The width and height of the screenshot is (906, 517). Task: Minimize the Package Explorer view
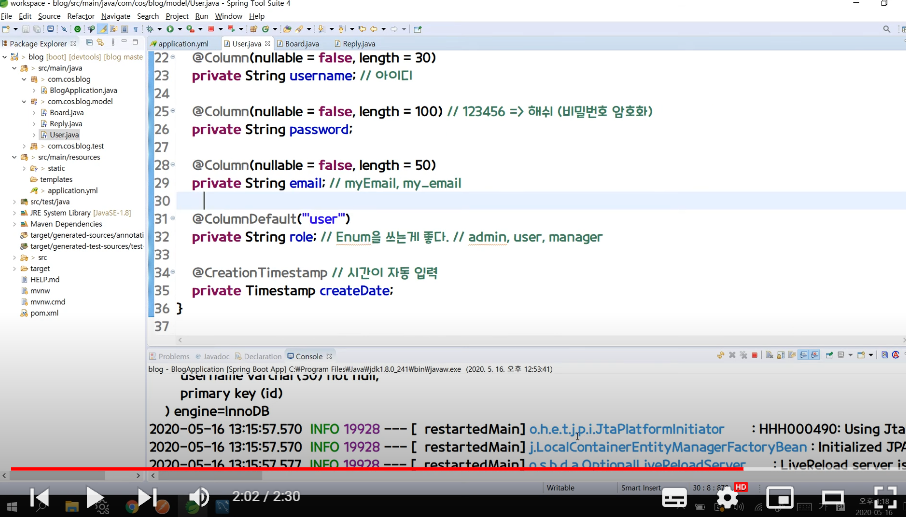(124, 42)
